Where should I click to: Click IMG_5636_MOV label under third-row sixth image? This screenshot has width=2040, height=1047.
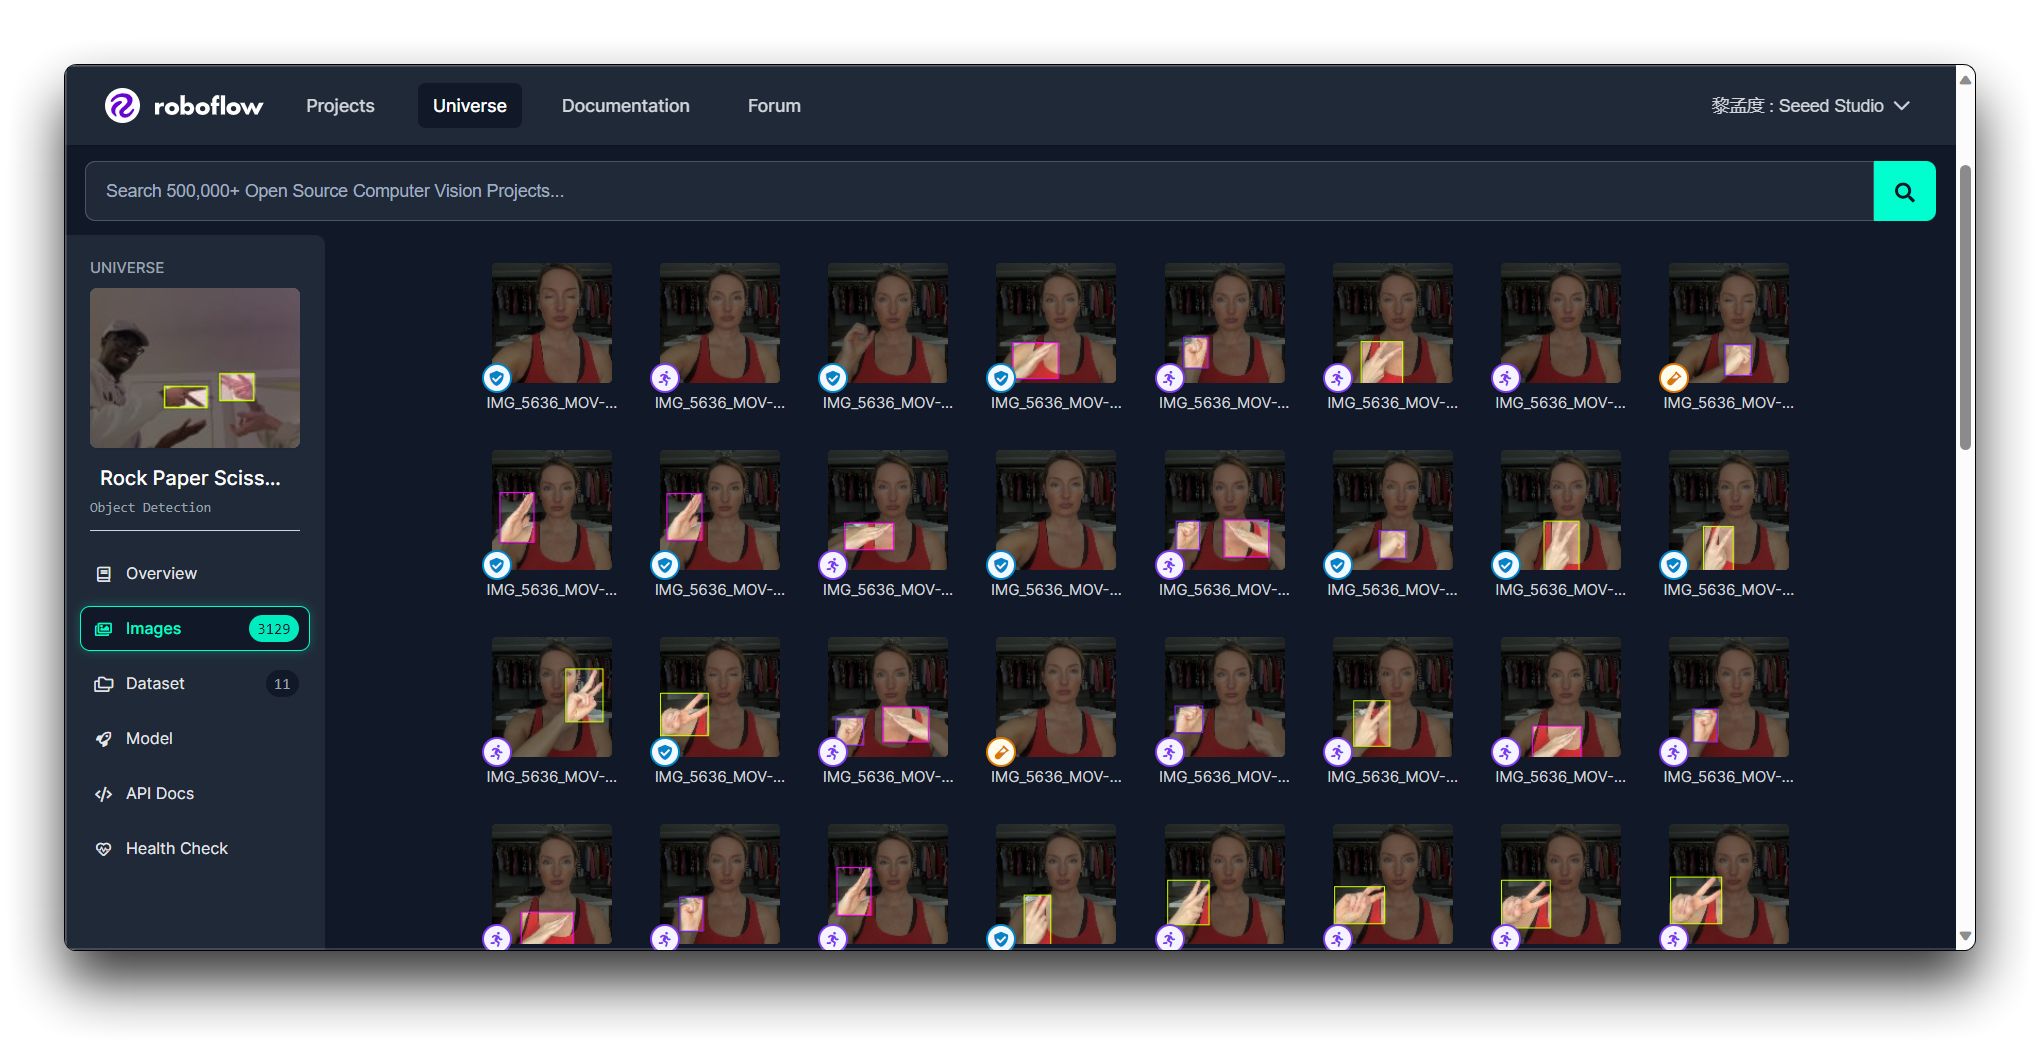pos(1393,777)
